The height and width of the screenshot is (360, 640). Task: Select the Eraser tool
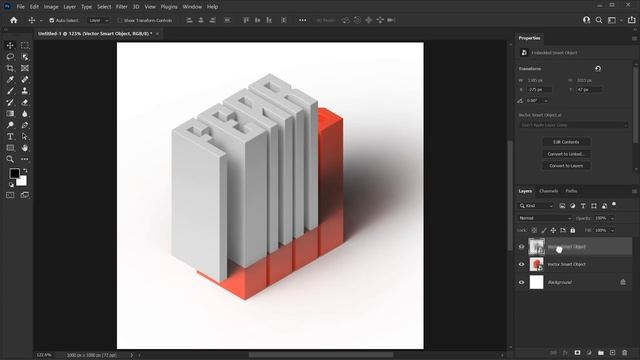[x=25, y=102]
